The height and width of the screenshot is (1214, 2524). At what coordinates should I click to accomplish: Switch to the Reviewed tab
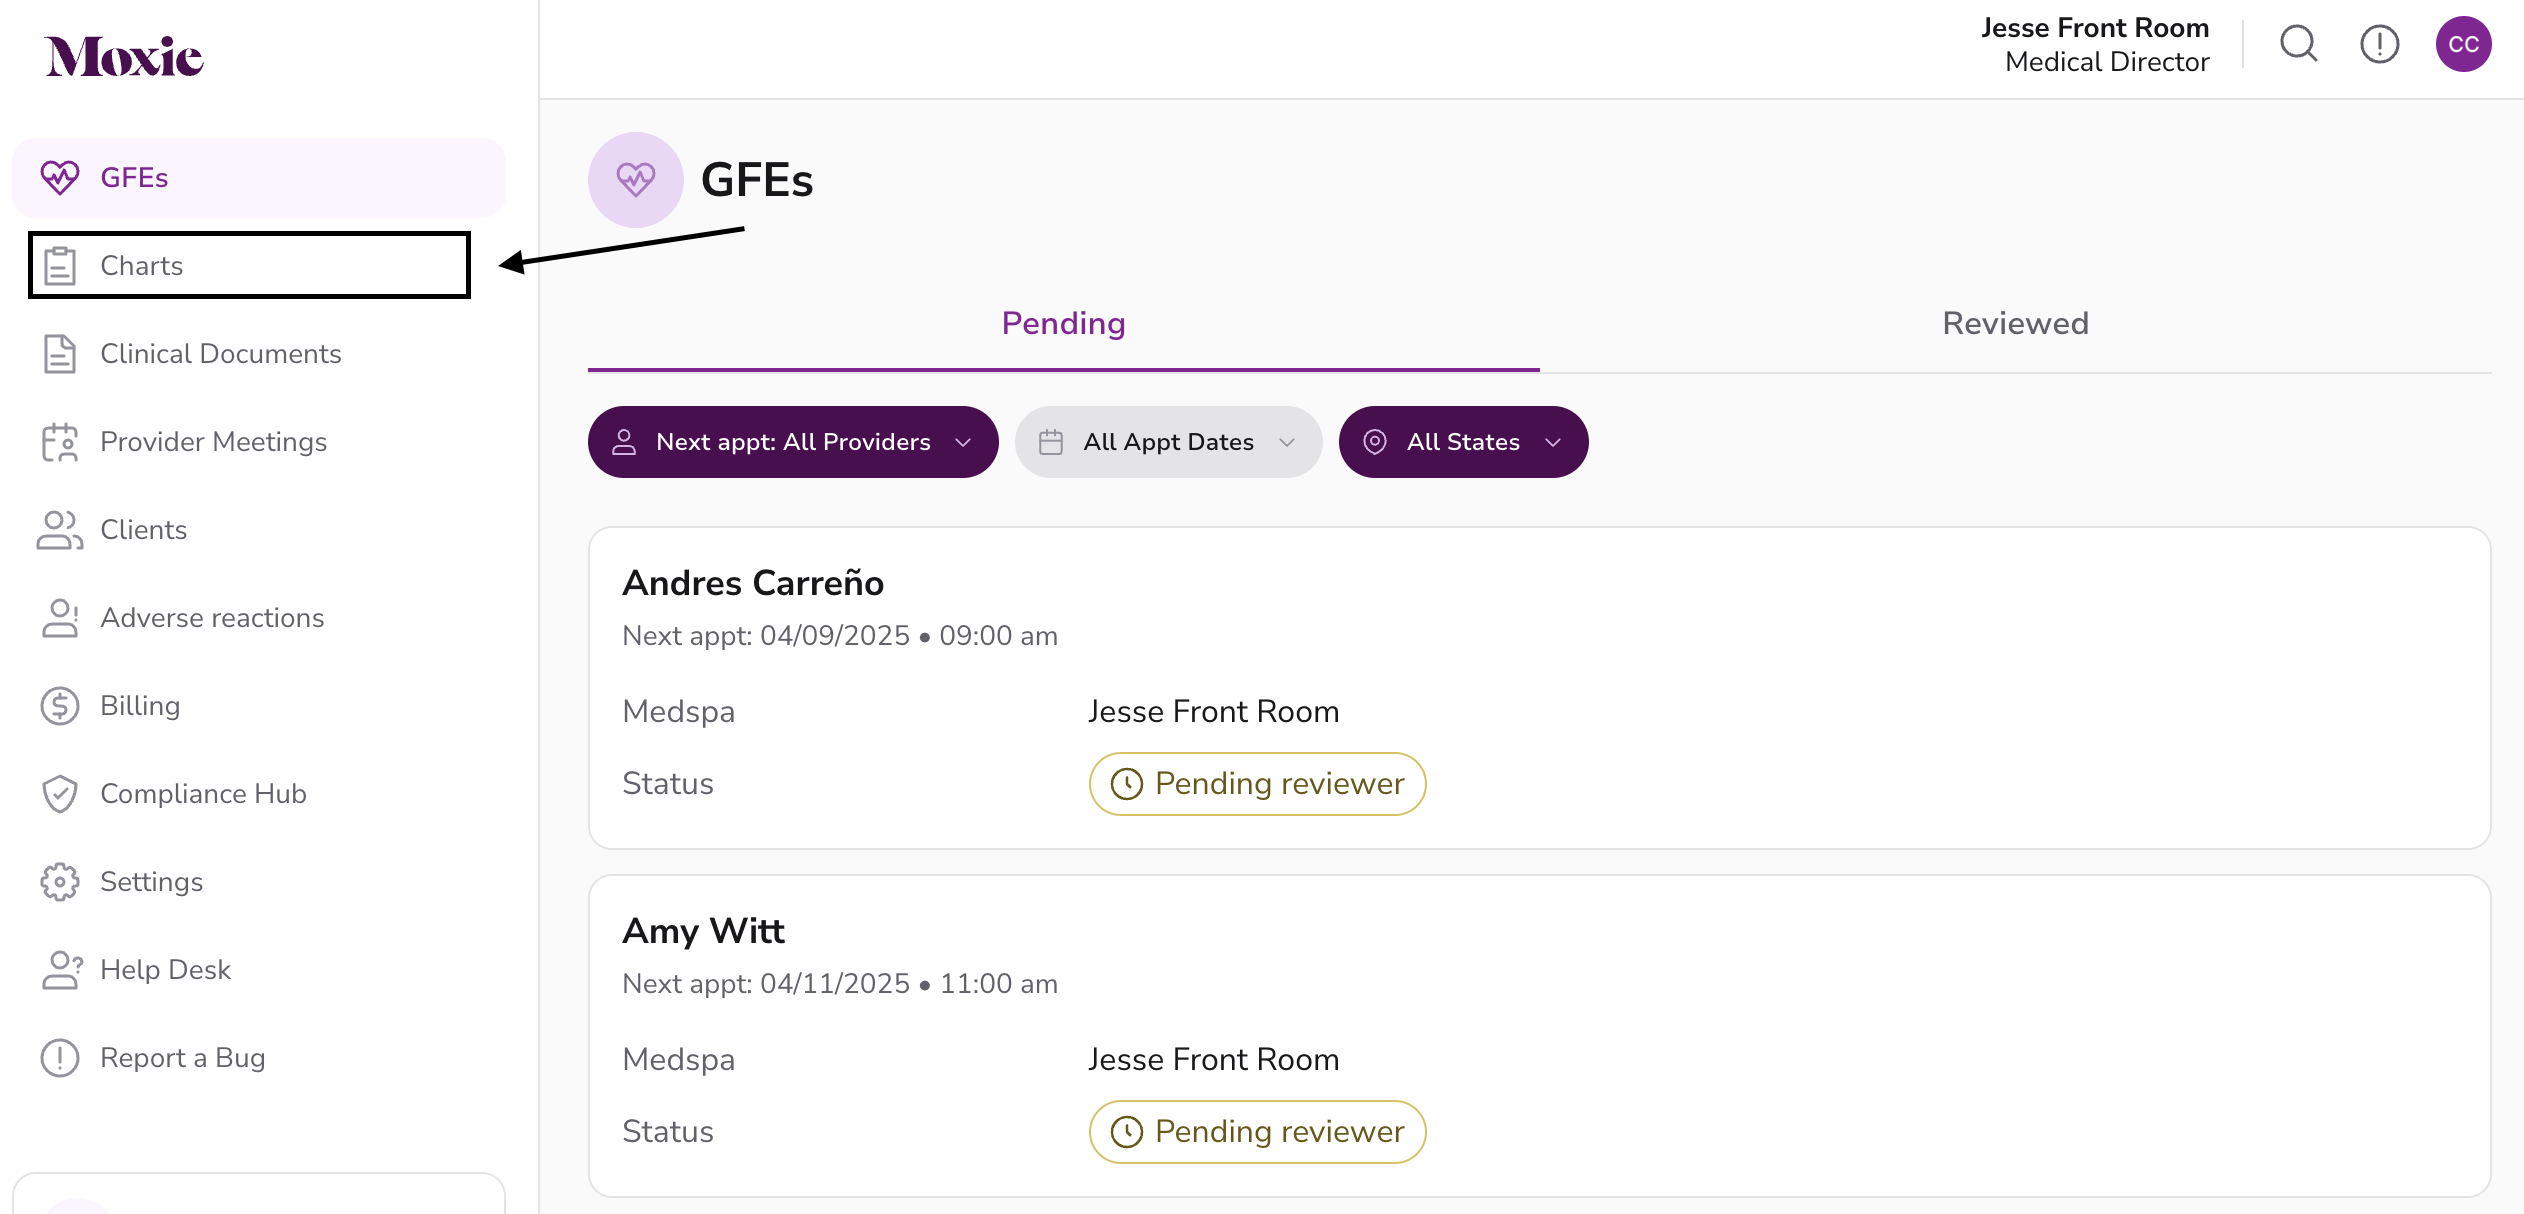pos(2015,323)
